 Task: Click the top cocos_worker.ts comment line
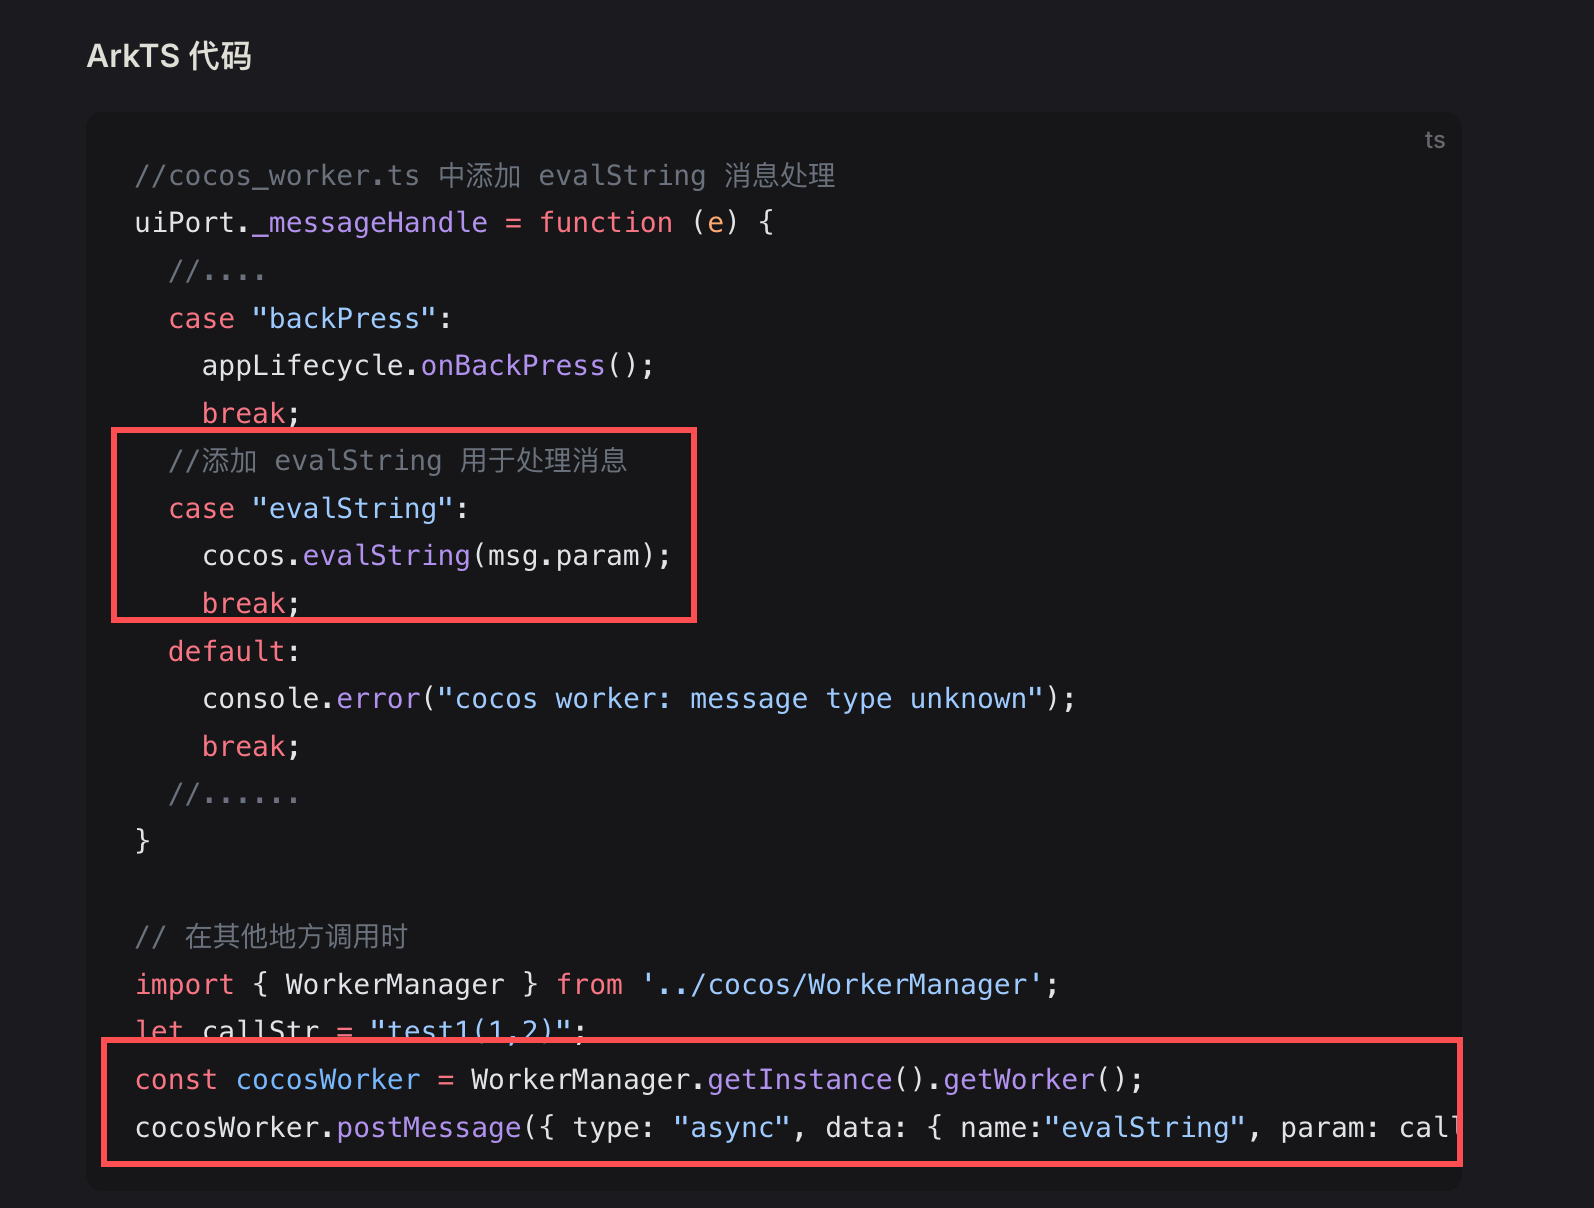485,176
